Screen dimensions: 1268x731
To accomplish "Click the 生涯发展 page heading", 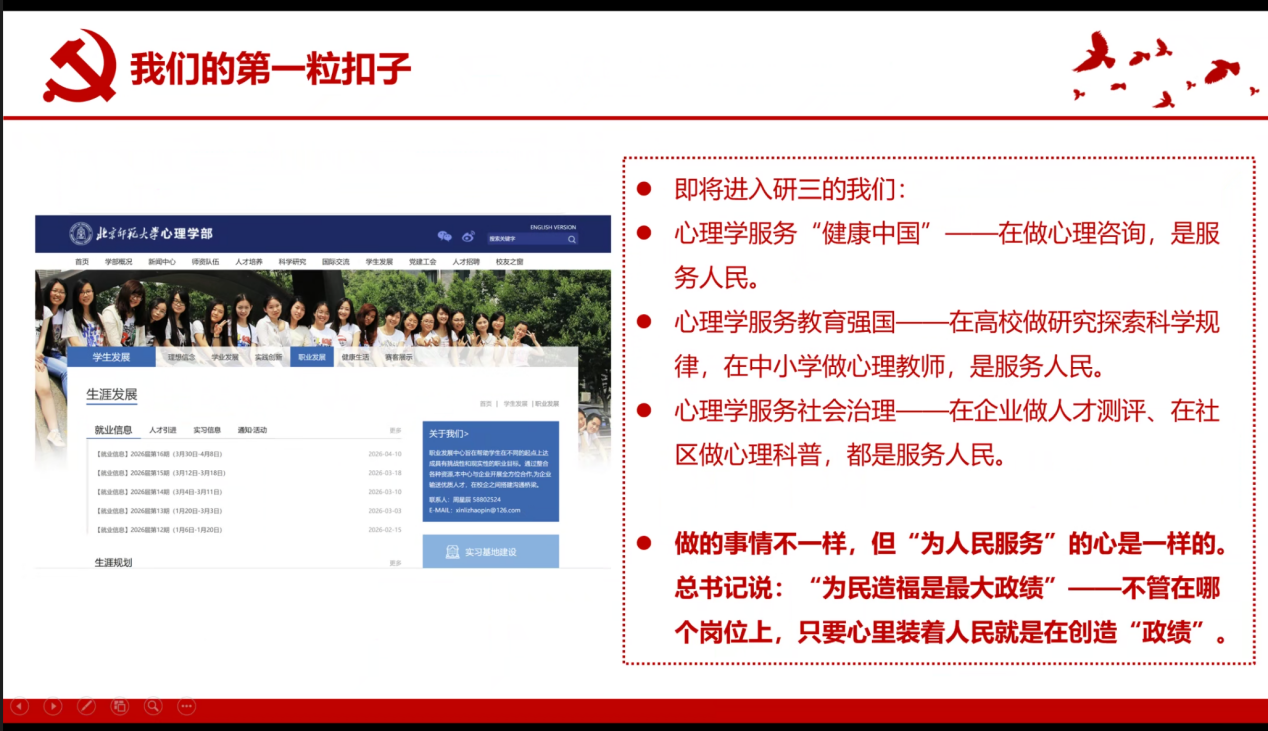I will (x=111, y=394).
